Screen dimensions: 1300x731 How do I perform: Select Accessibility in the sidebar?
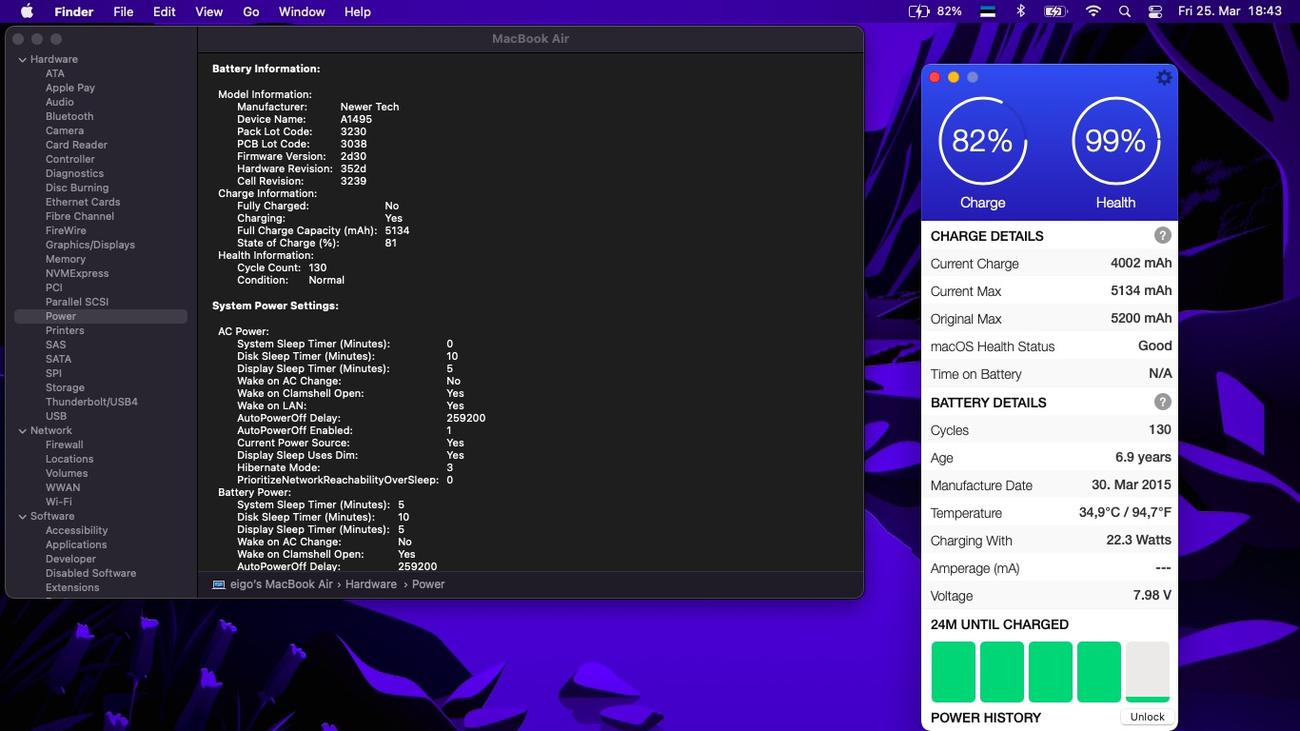(76, 531)
